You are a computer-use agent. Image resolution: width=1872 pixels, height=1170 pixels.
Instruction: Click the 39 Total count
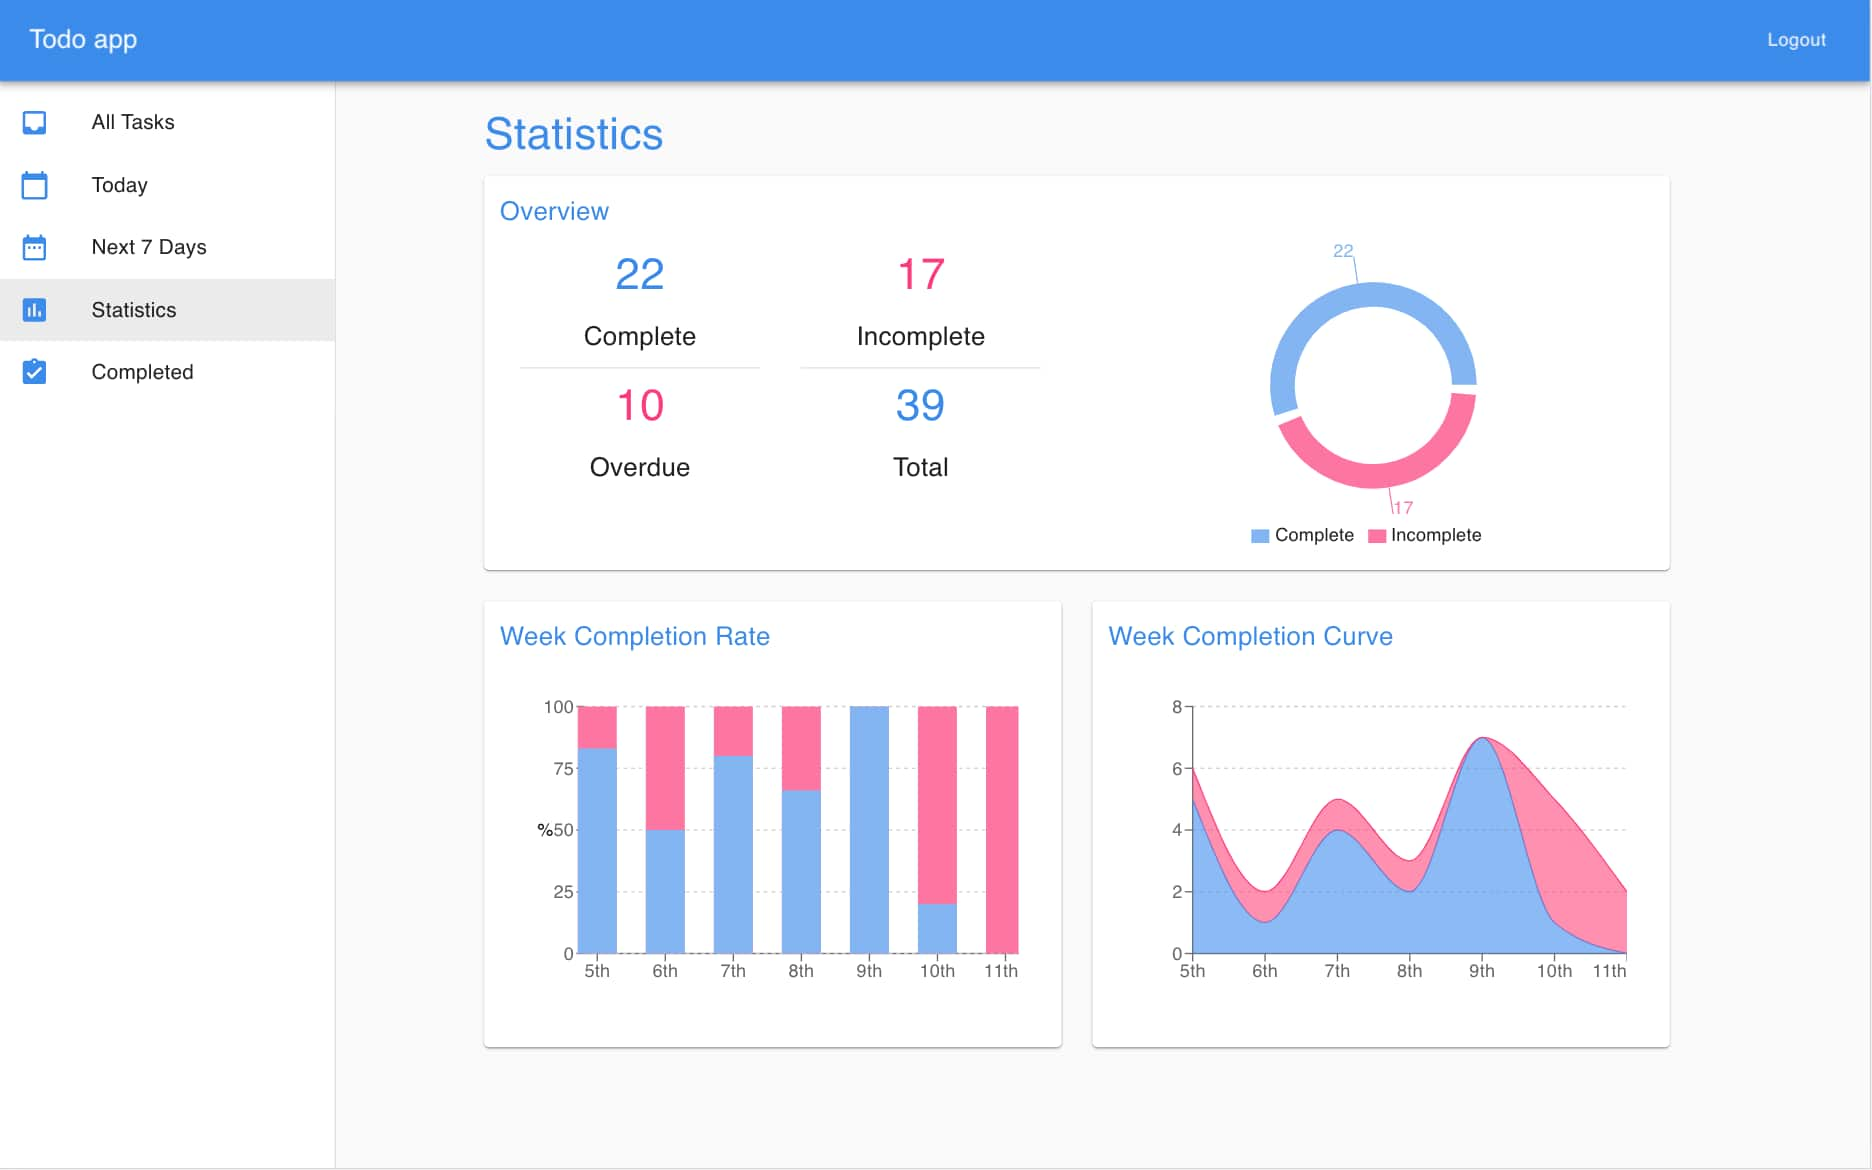pos(920,405)
